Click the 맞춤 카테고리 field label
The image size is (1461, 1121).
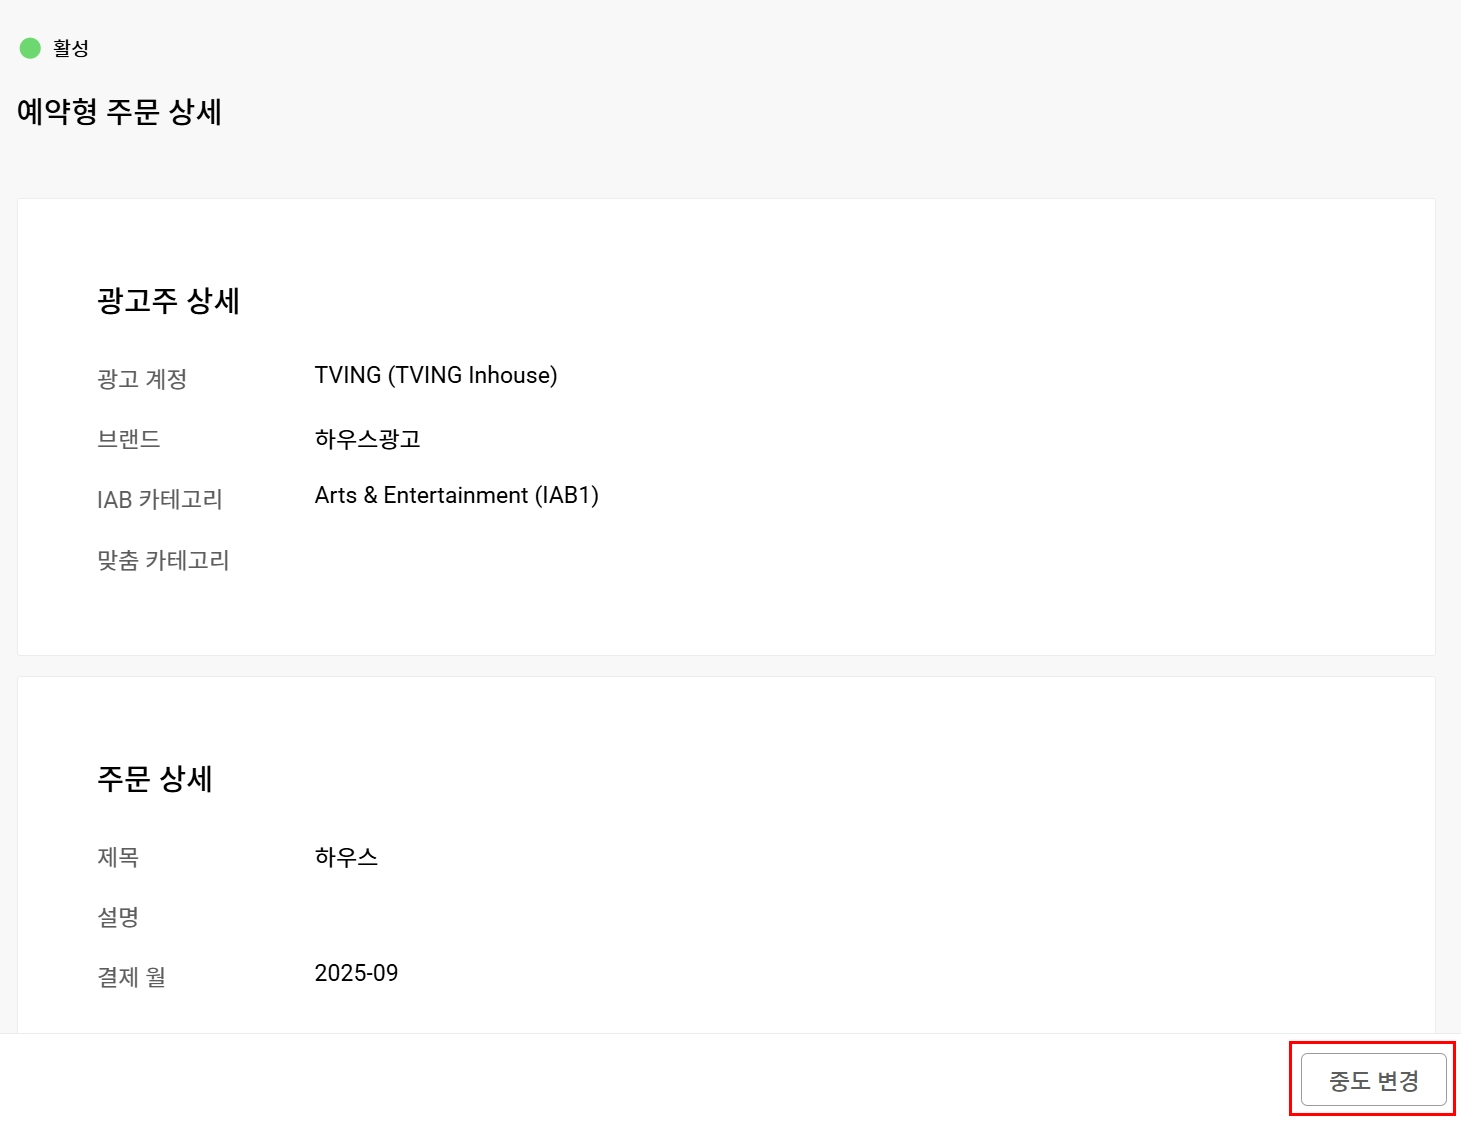(x=163, y=560)
